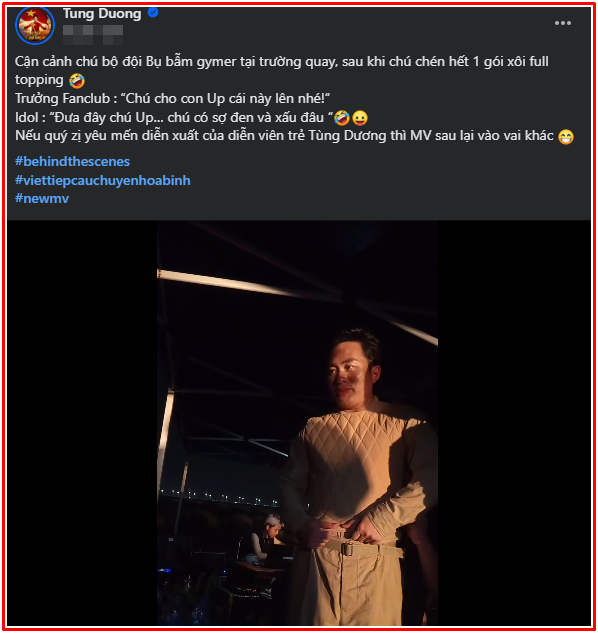
Task: Click the blue verified badge icon
Action: 153,13
